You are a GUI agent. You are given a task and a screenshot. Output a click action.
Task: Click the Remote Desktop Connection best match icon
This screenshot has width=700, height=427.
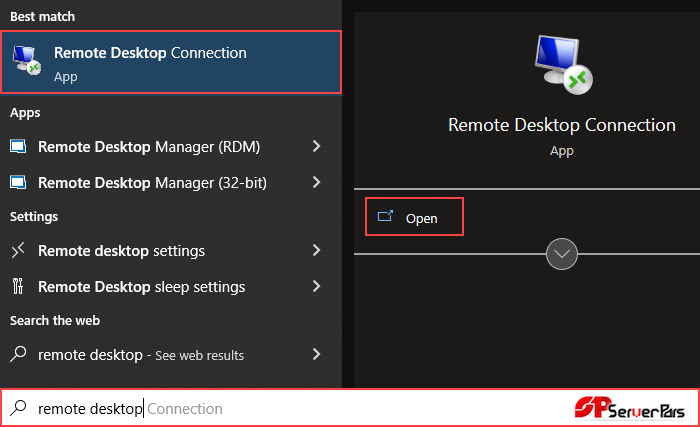27,60
